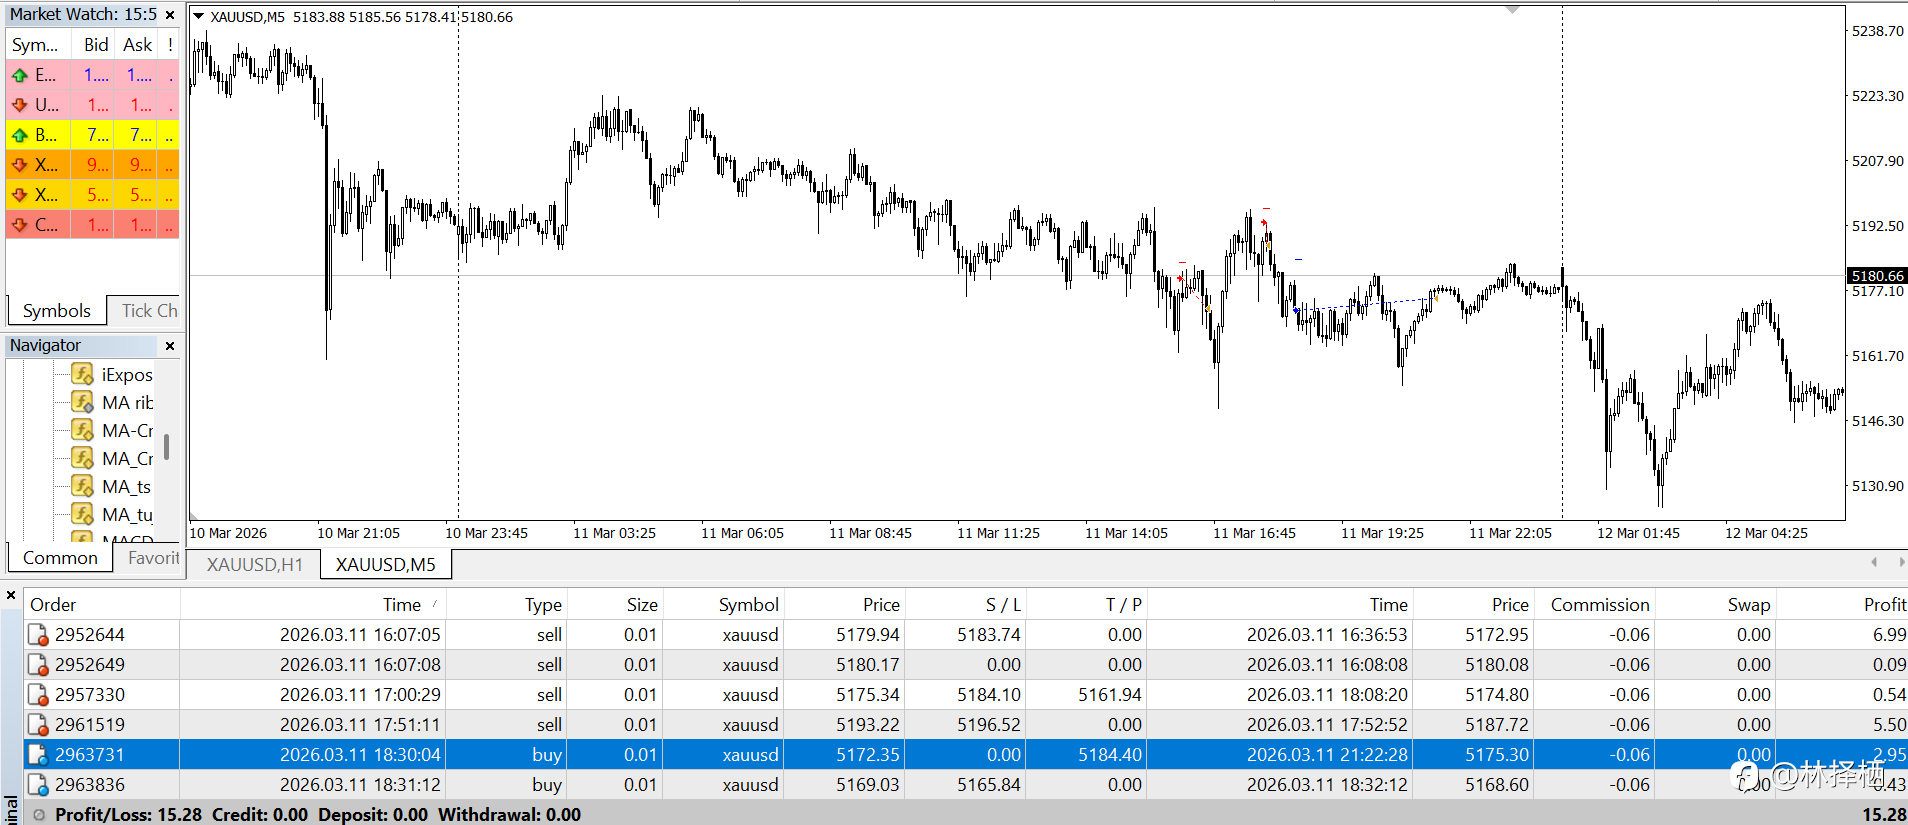Open the Common tab in Navigator
Image resolution: width=1908 pixels, height=825 pixels.
coord(60,558)
